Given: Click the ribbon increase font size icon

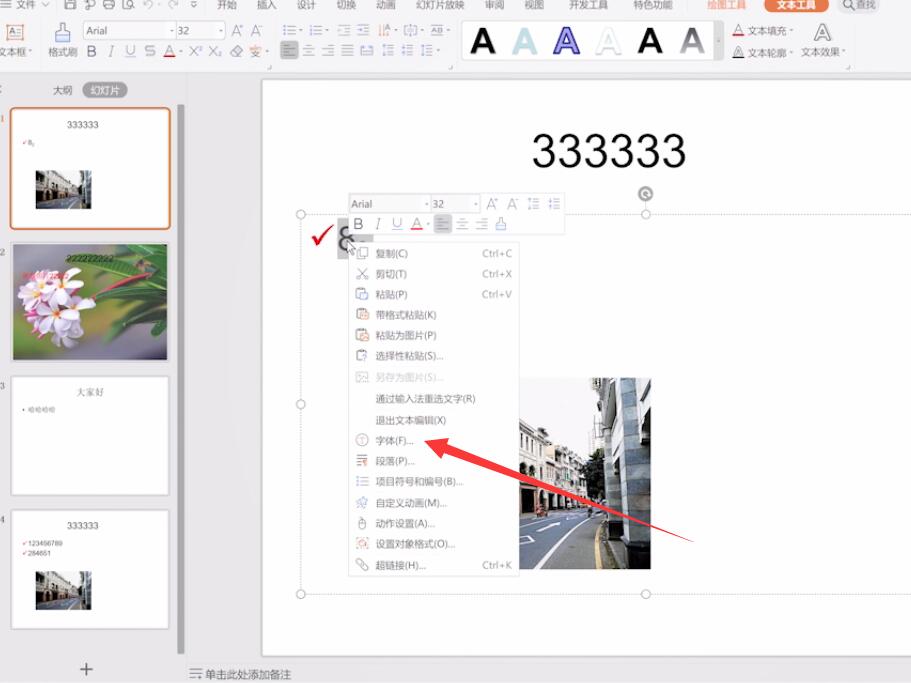Looking at the screenshot, I should [x=236, y=31].
